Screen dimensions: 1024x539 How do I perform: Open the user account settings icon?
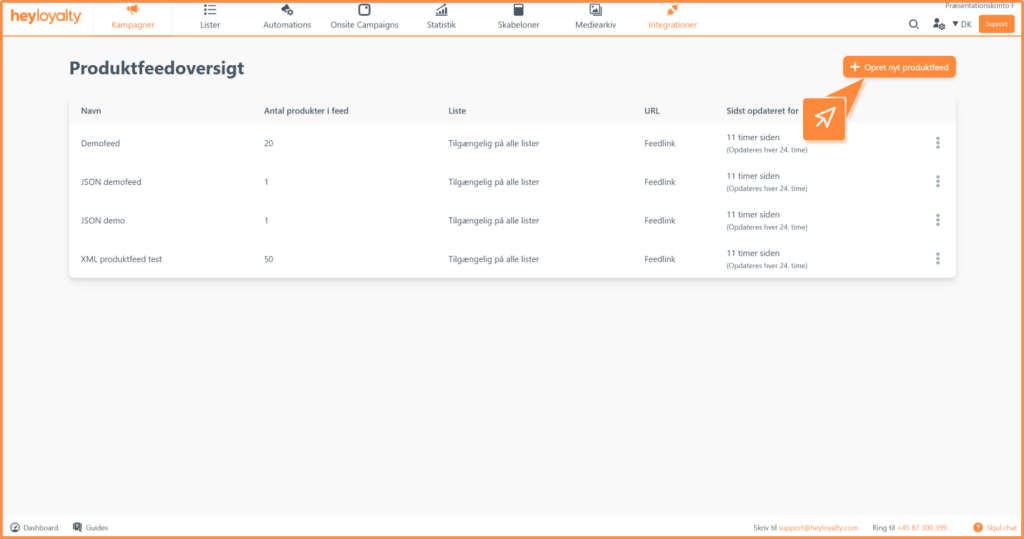pos(939,24)
